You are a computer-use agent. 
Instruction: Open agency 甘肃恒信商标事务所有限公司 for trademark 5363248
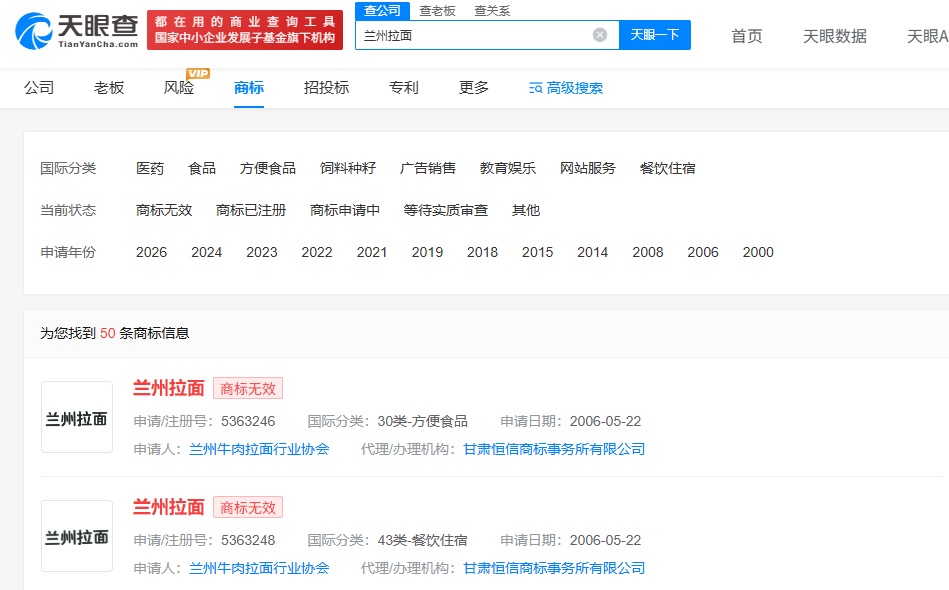click(554, 568)
